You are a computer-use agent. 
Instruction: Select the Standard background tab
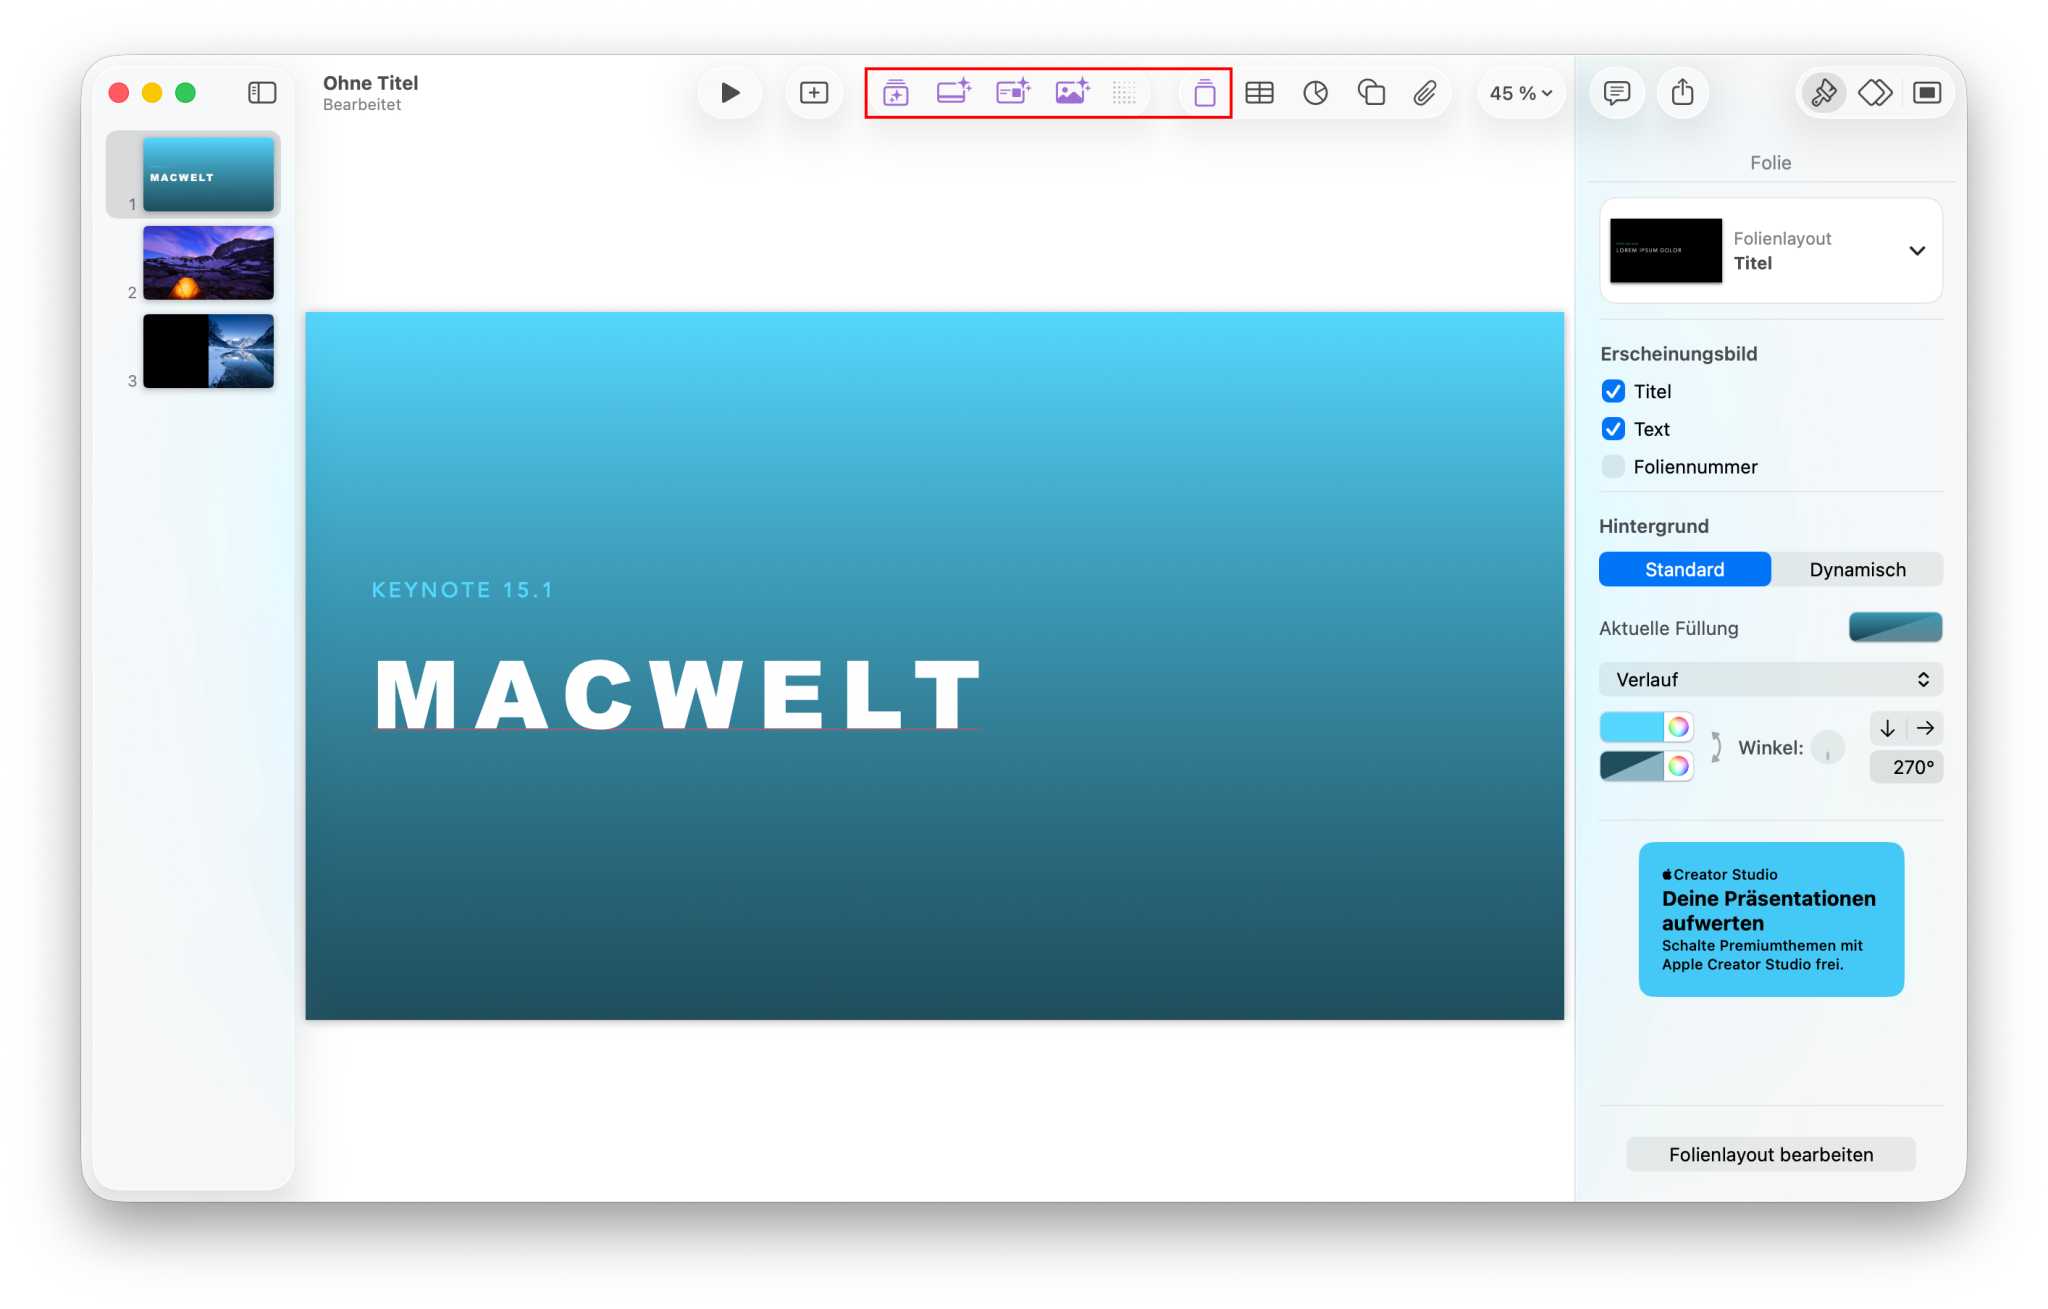pos(1684,570)
